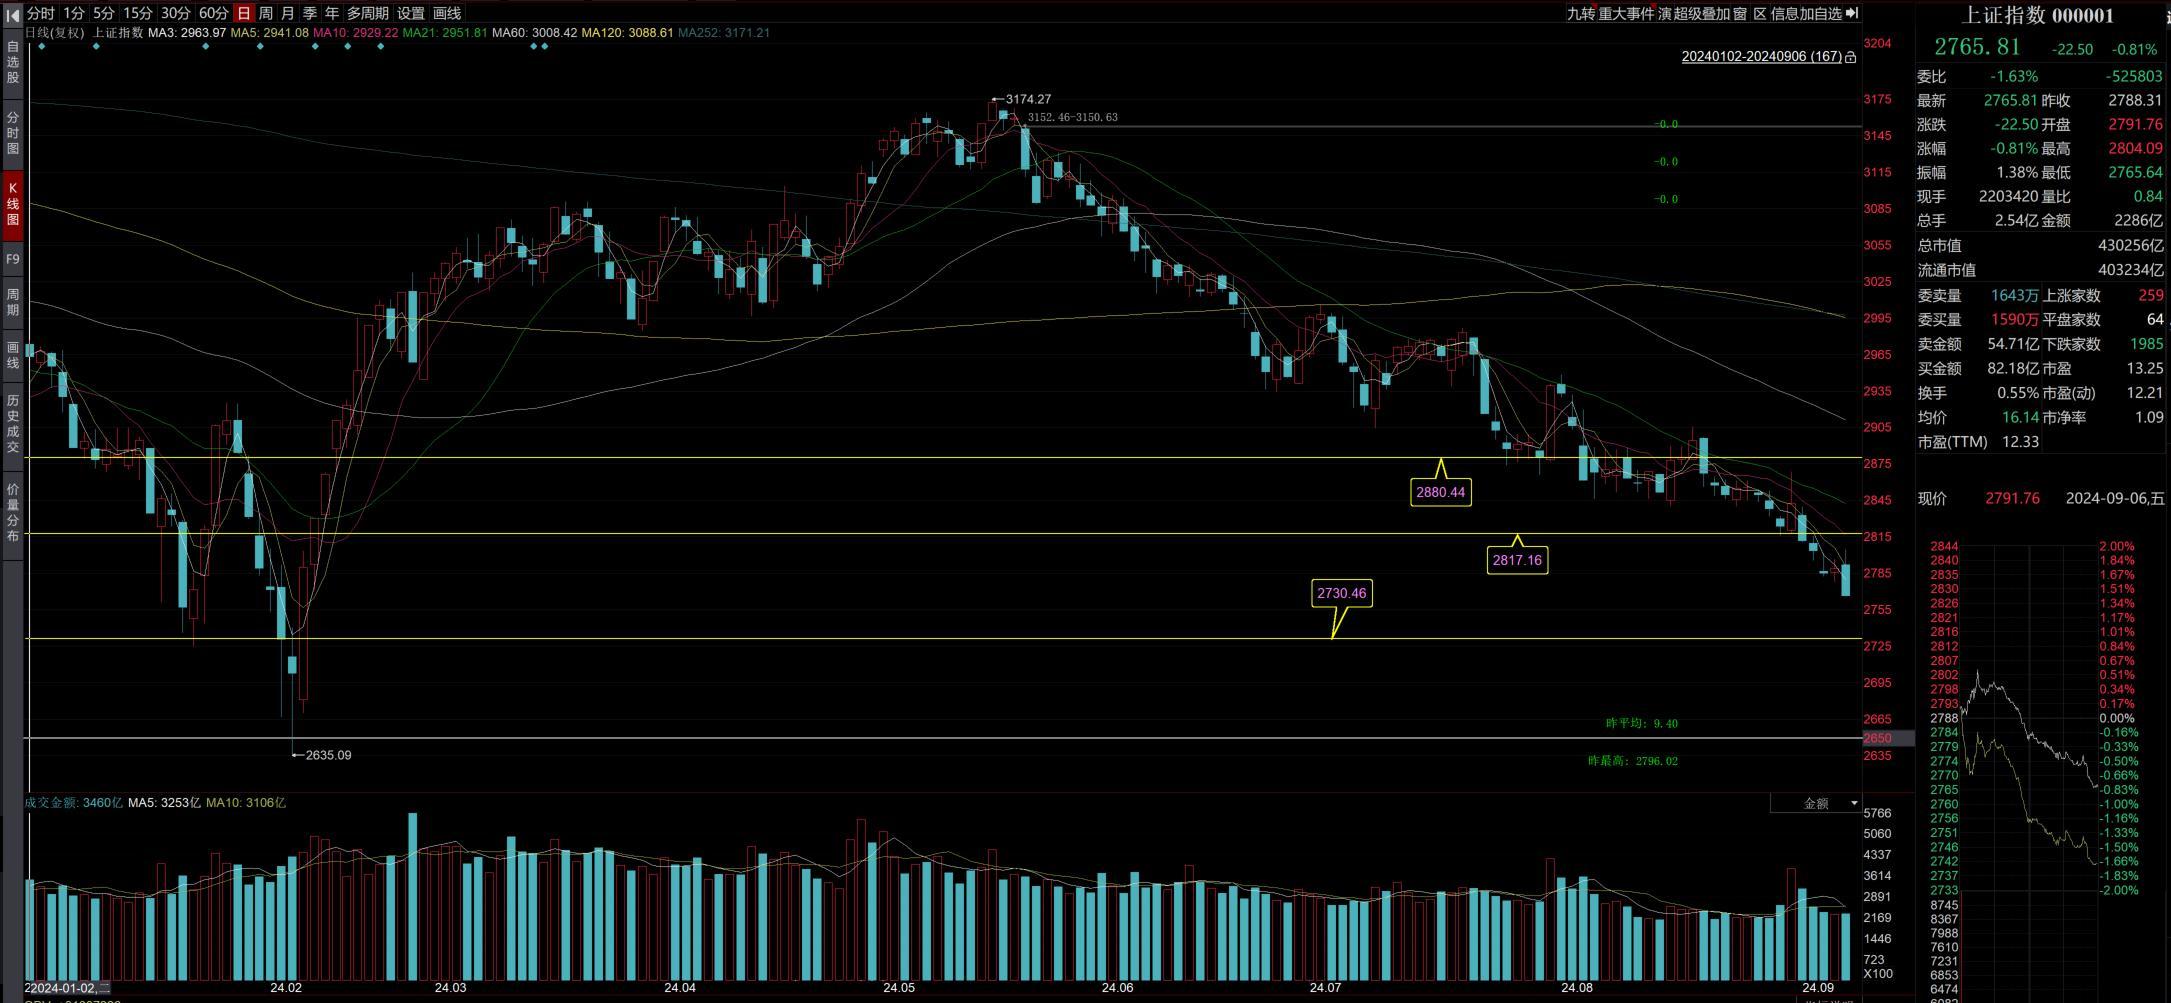Select the 日 daily period

[x=244, y=13]
